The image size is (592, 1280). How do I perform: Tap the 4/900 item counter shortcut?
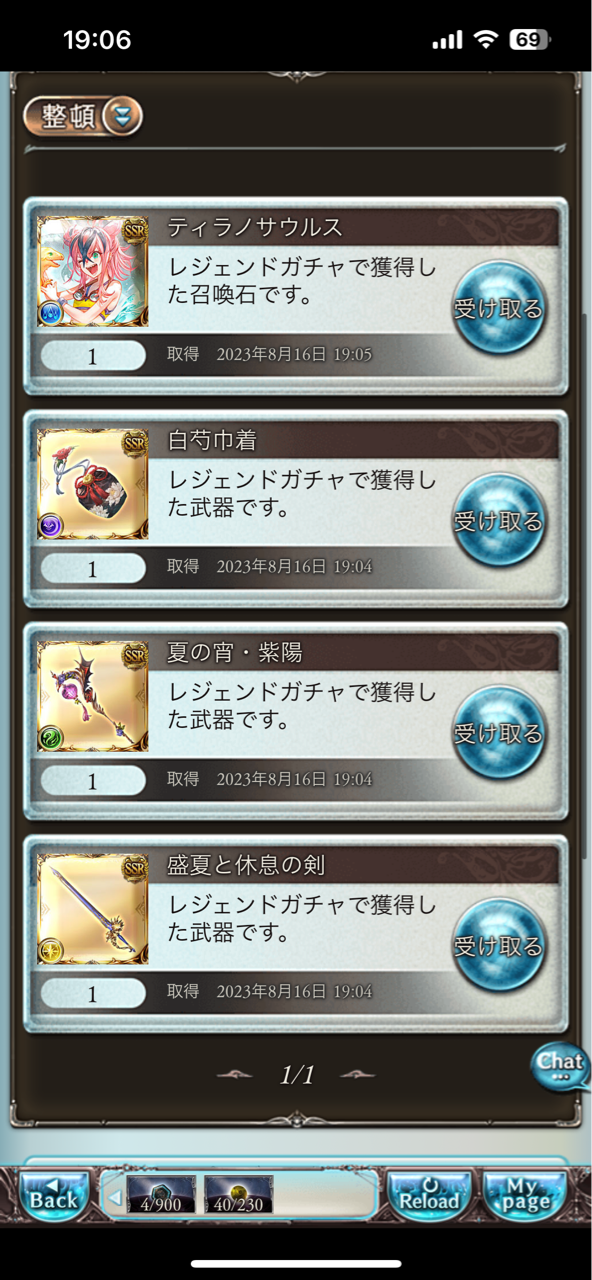coord(160,1194)
